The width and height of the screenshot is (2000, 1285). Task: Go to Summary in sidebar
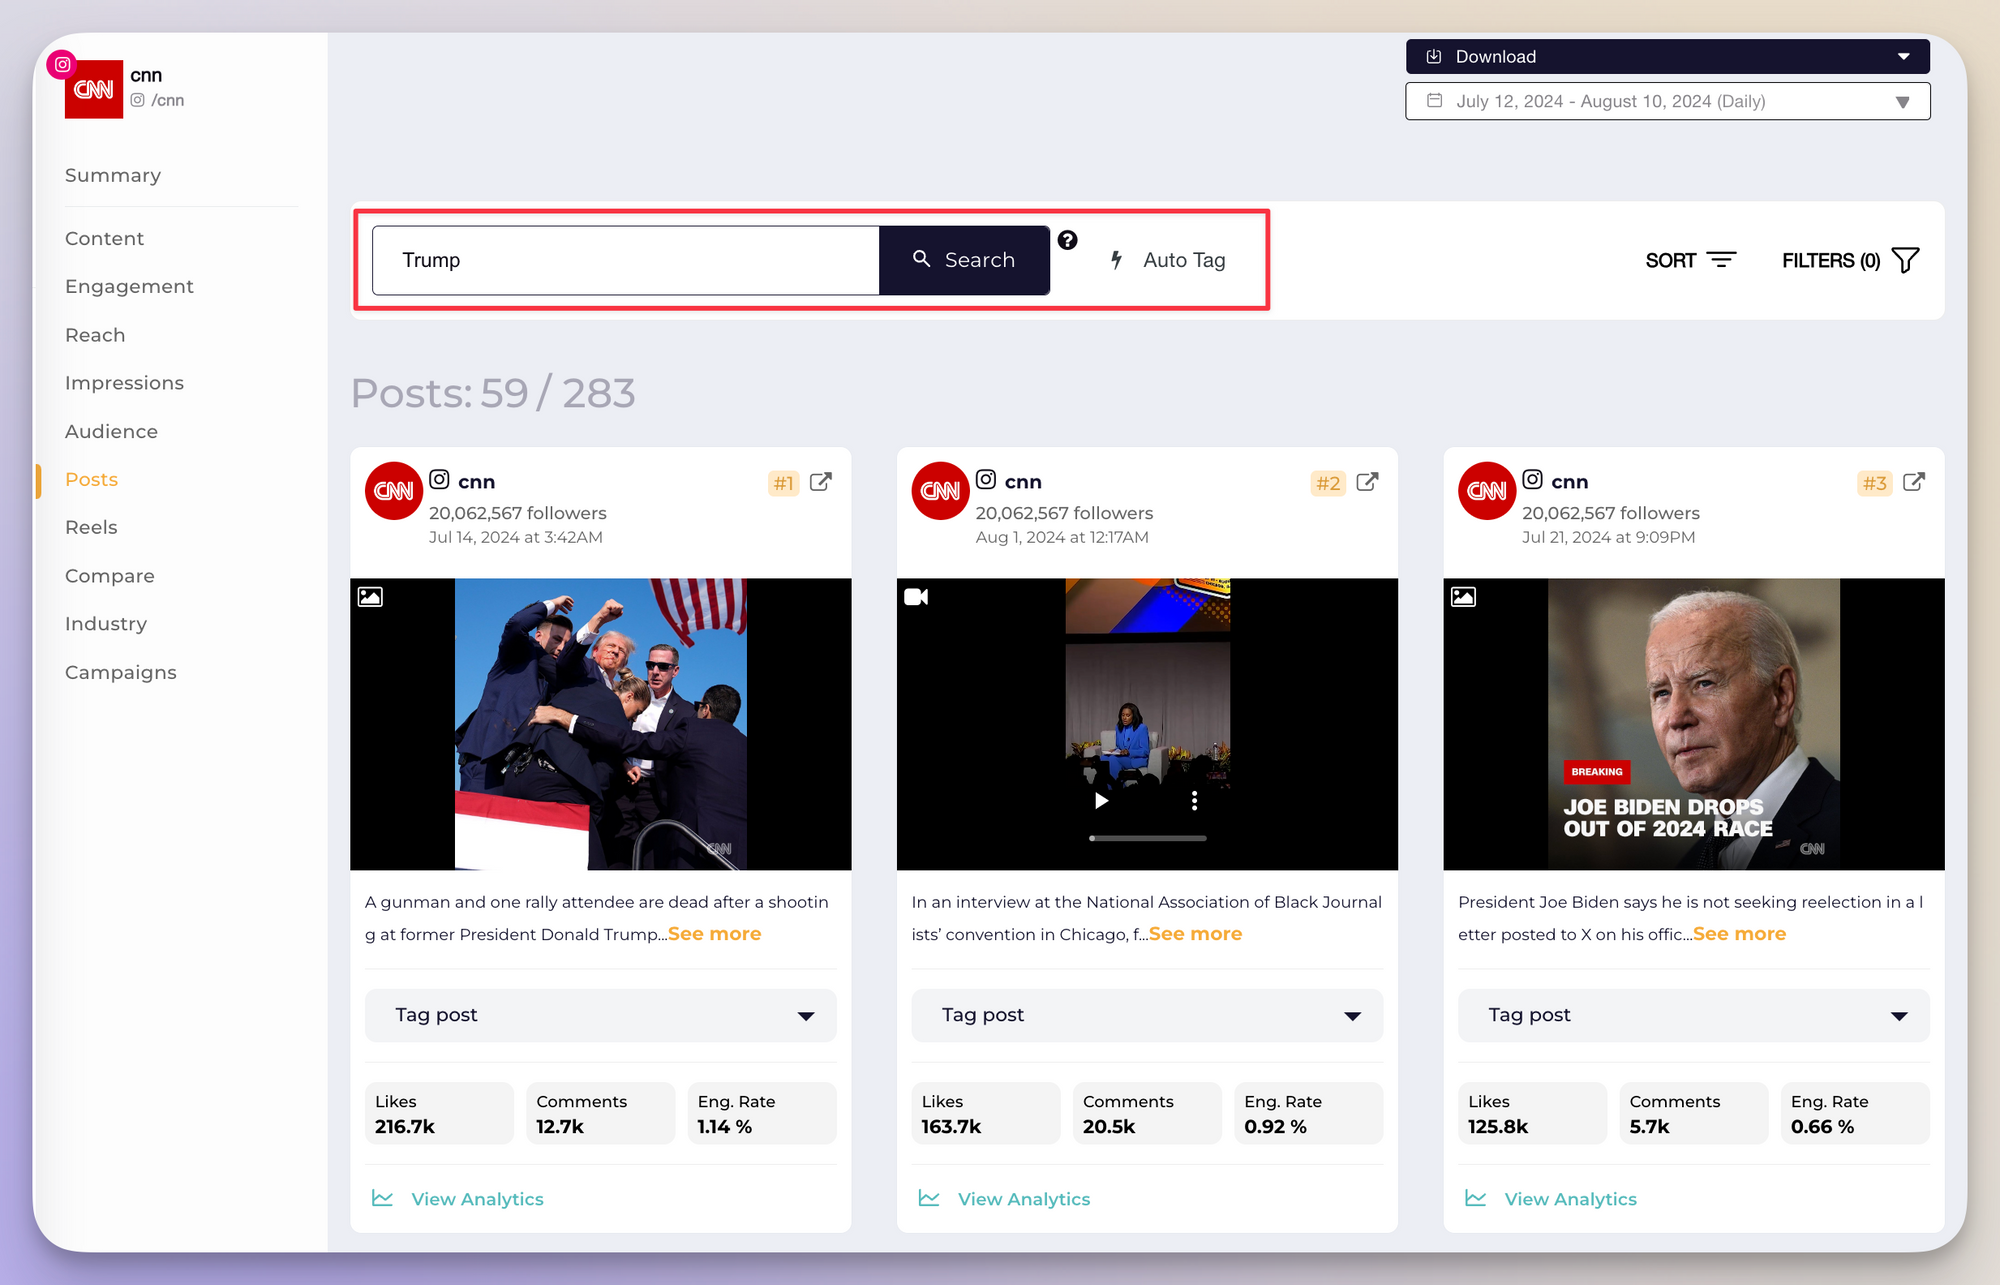point(113,175)
